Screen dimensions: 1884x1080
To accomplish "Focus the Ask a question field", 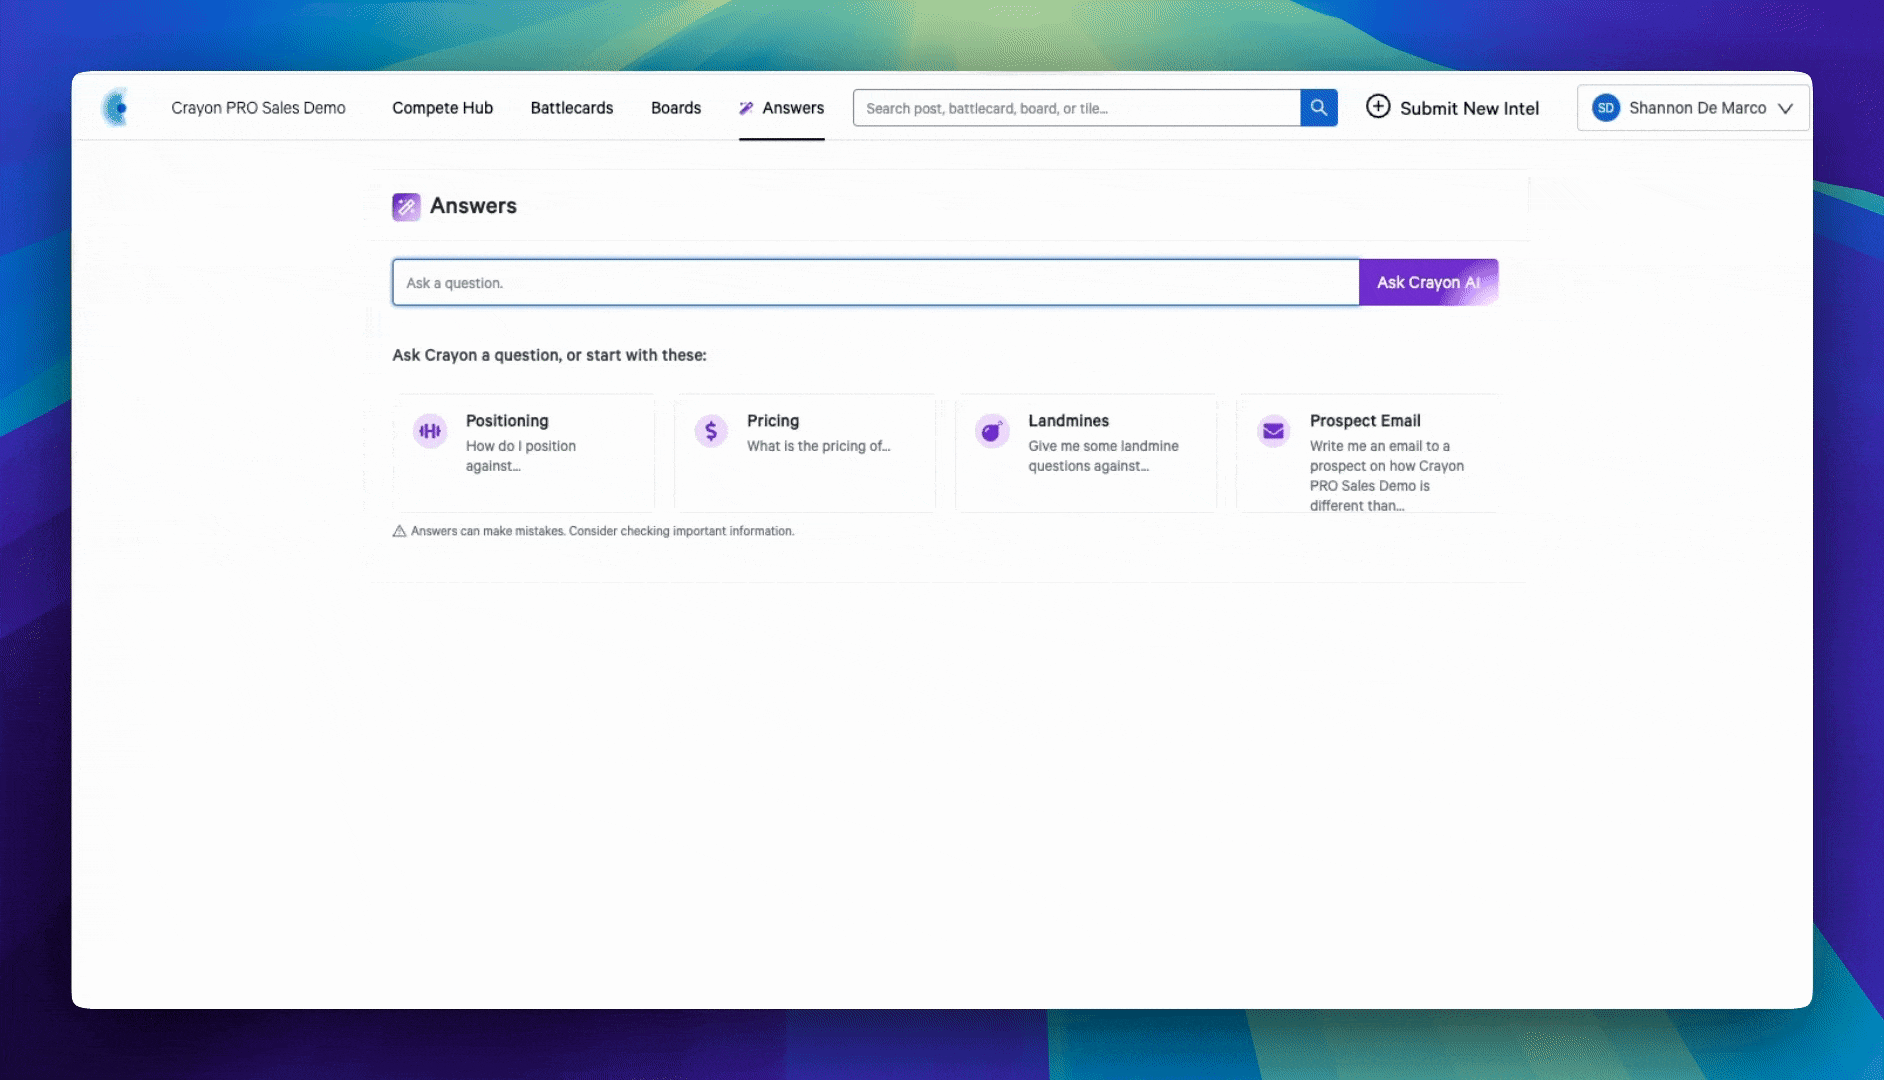I will (x=875, y=283).
